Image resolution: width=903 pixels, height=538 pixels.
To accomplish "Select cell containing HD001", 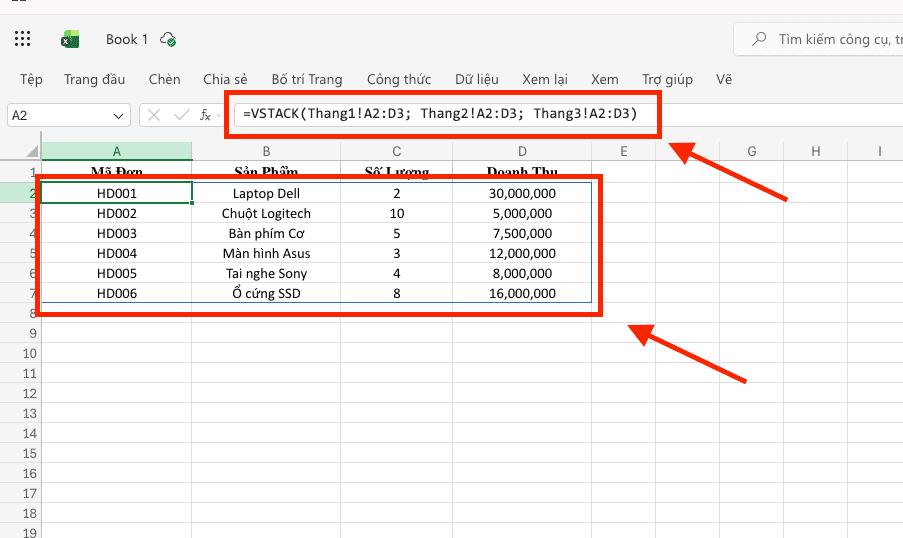I will click(117, 193).
